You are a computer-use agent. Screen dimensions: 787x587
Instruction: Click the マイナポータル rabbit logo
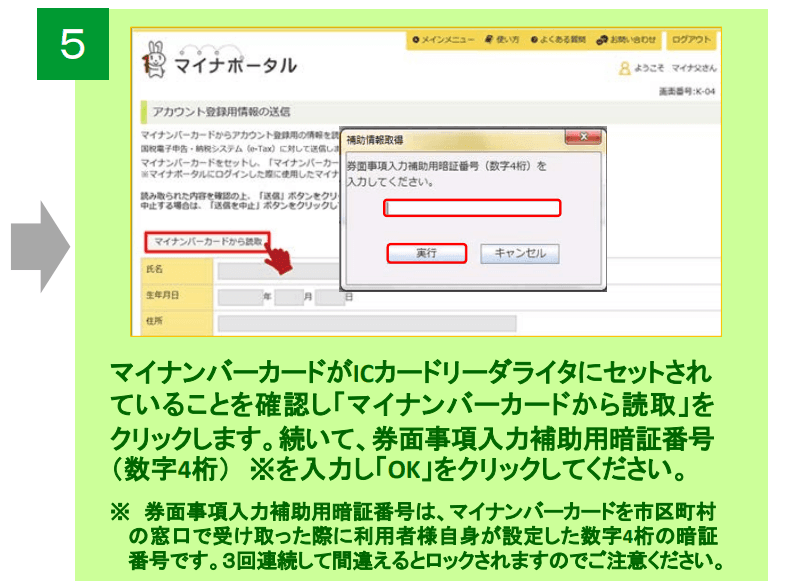(155, 60)
